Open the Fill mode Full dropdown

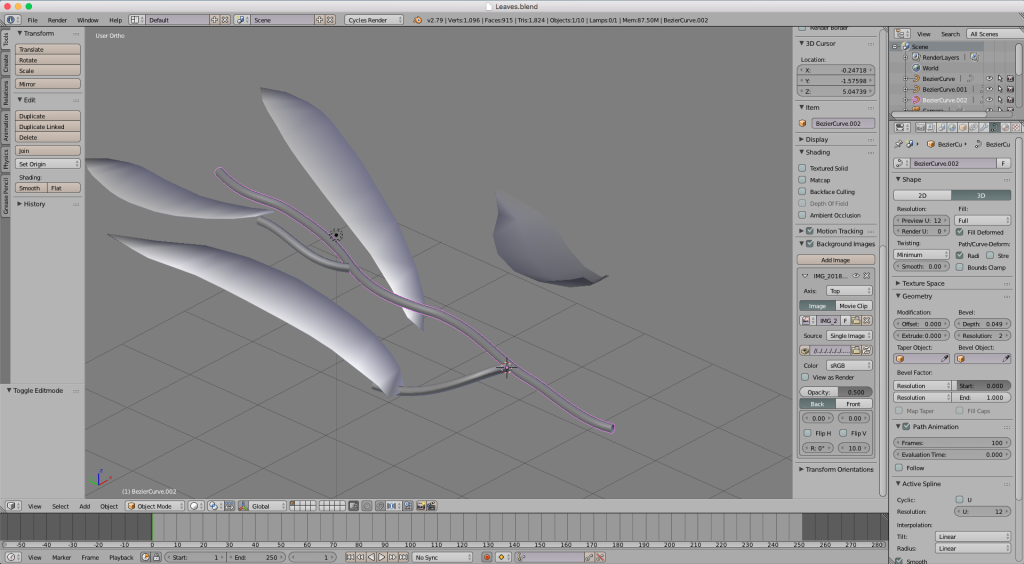pyautogui.click(x=982, y=220)
